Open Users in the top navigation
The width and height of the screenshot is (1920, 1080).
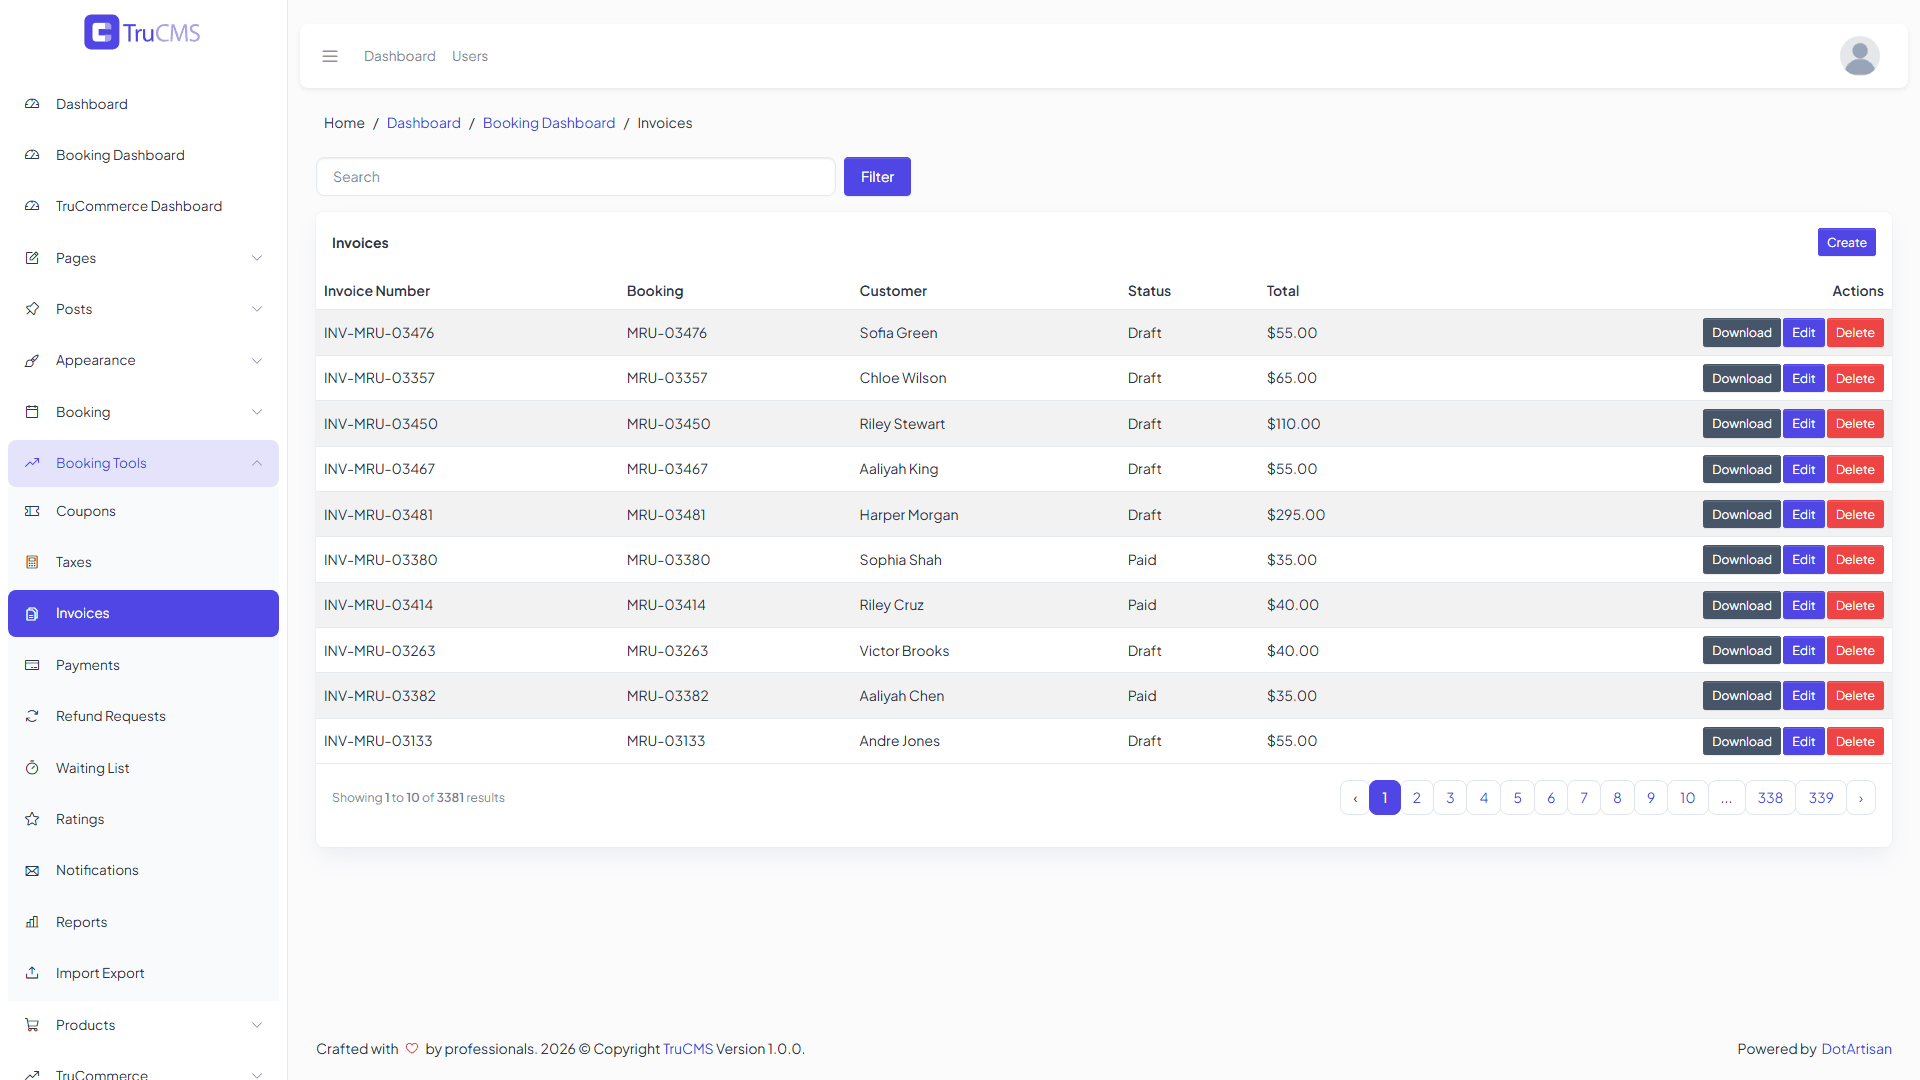[x=470, y=56]
